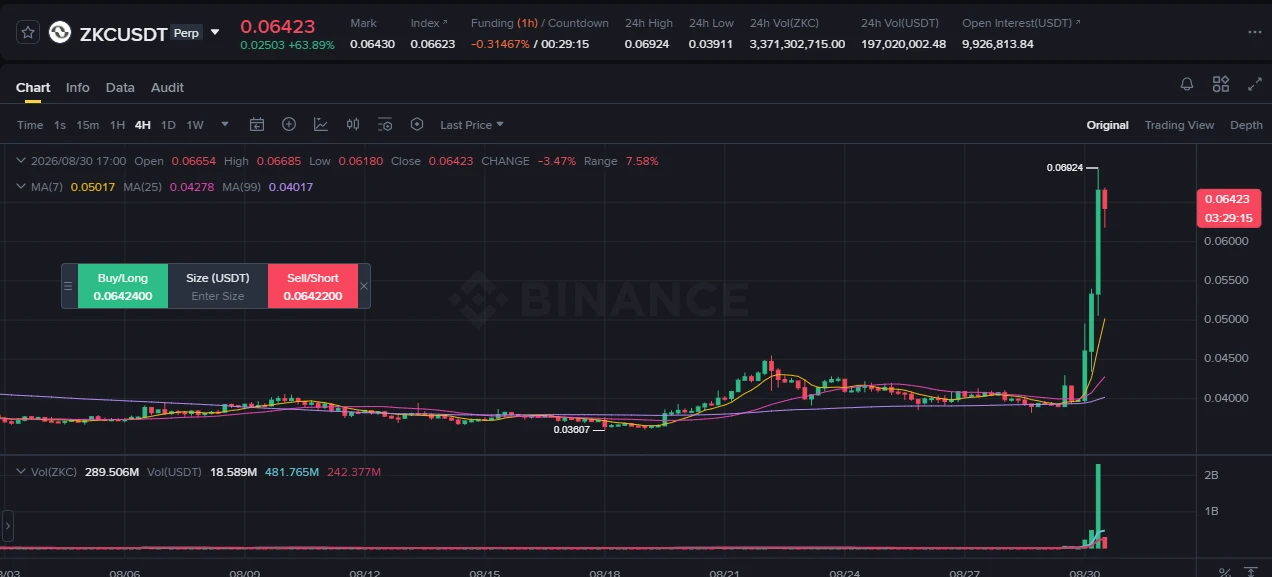Switch to the Info tab

78,87
